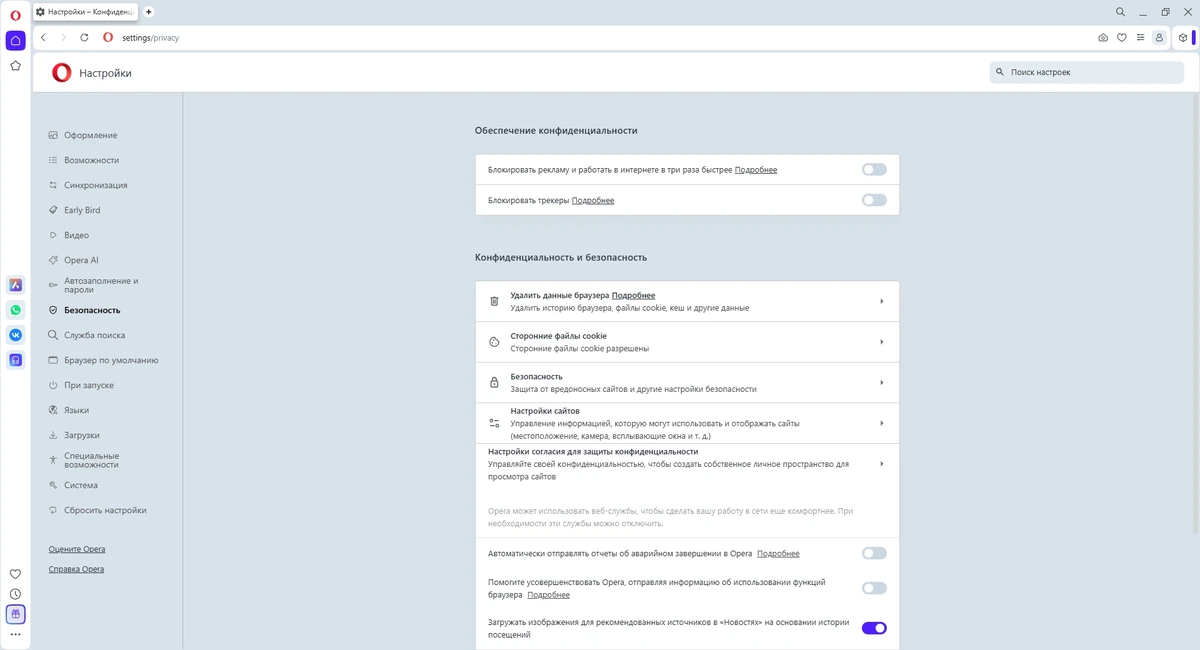Image resolution: width=1200 pixels, height=650 pixels.
Task: Click the gift box icon in sidebar
Action: tap(15, 614)
